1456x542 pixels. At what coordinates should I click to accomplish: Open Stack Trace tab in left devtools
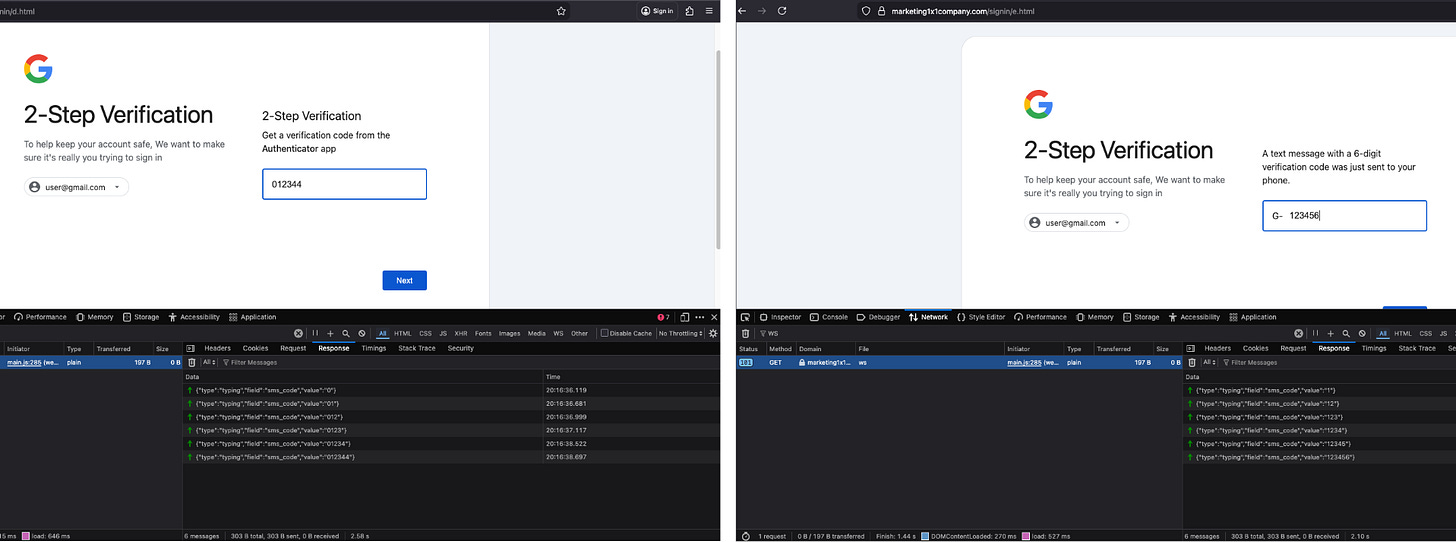click(x=417, y=348)
